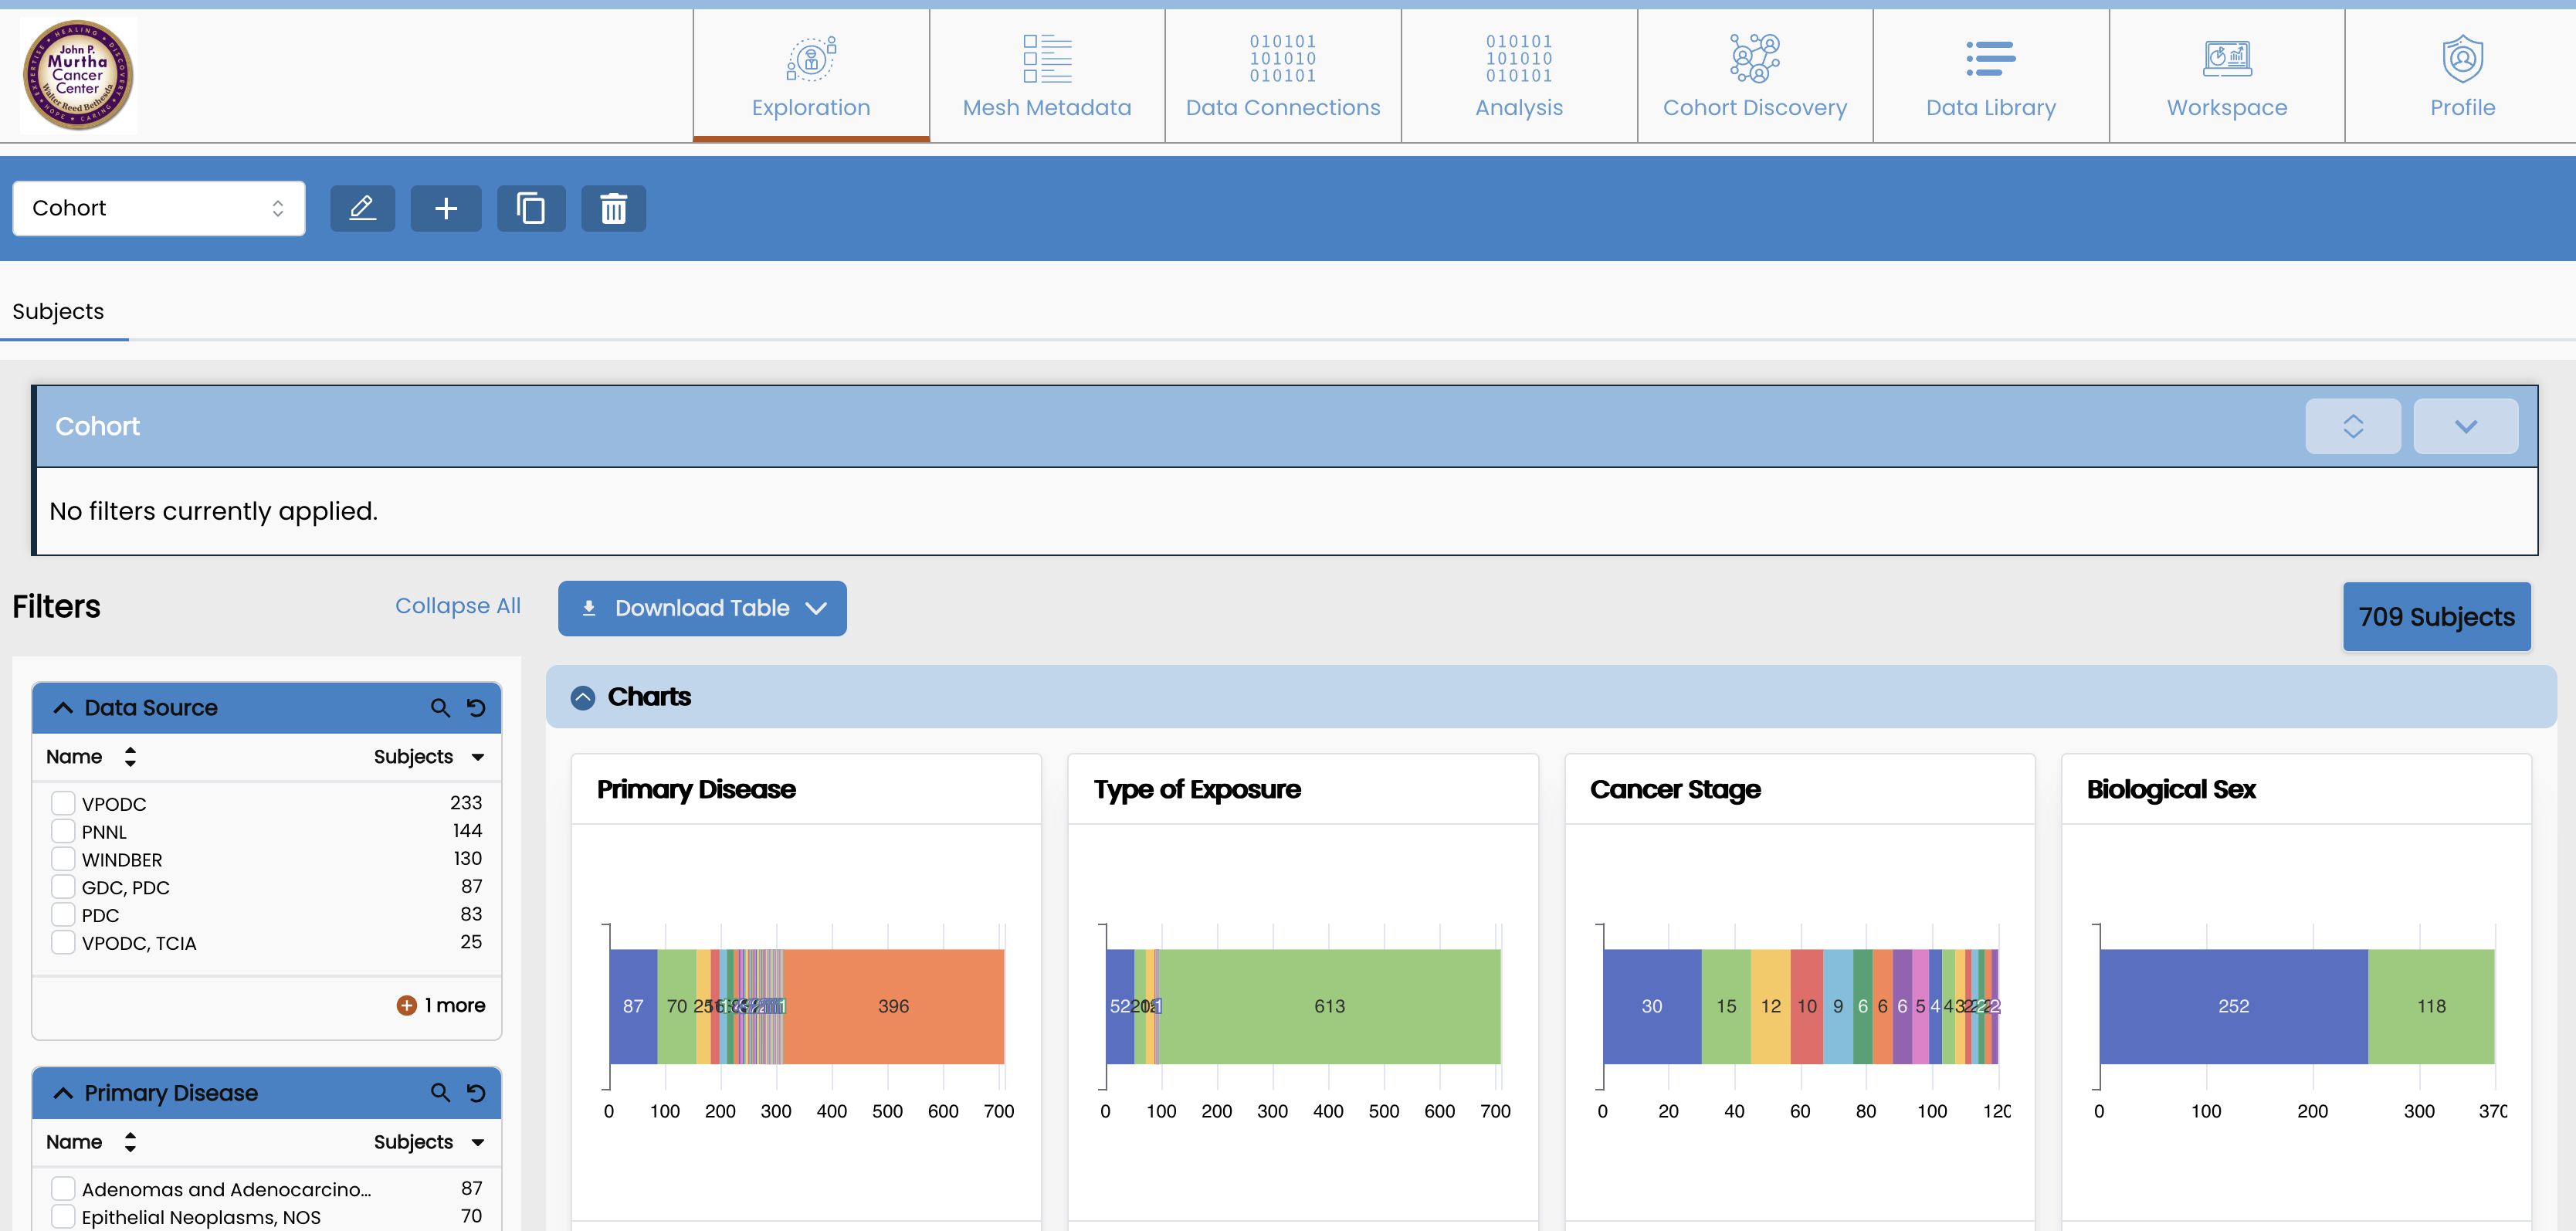Select the Epithelial Neoplasms, NOS checkbox

63,1217
